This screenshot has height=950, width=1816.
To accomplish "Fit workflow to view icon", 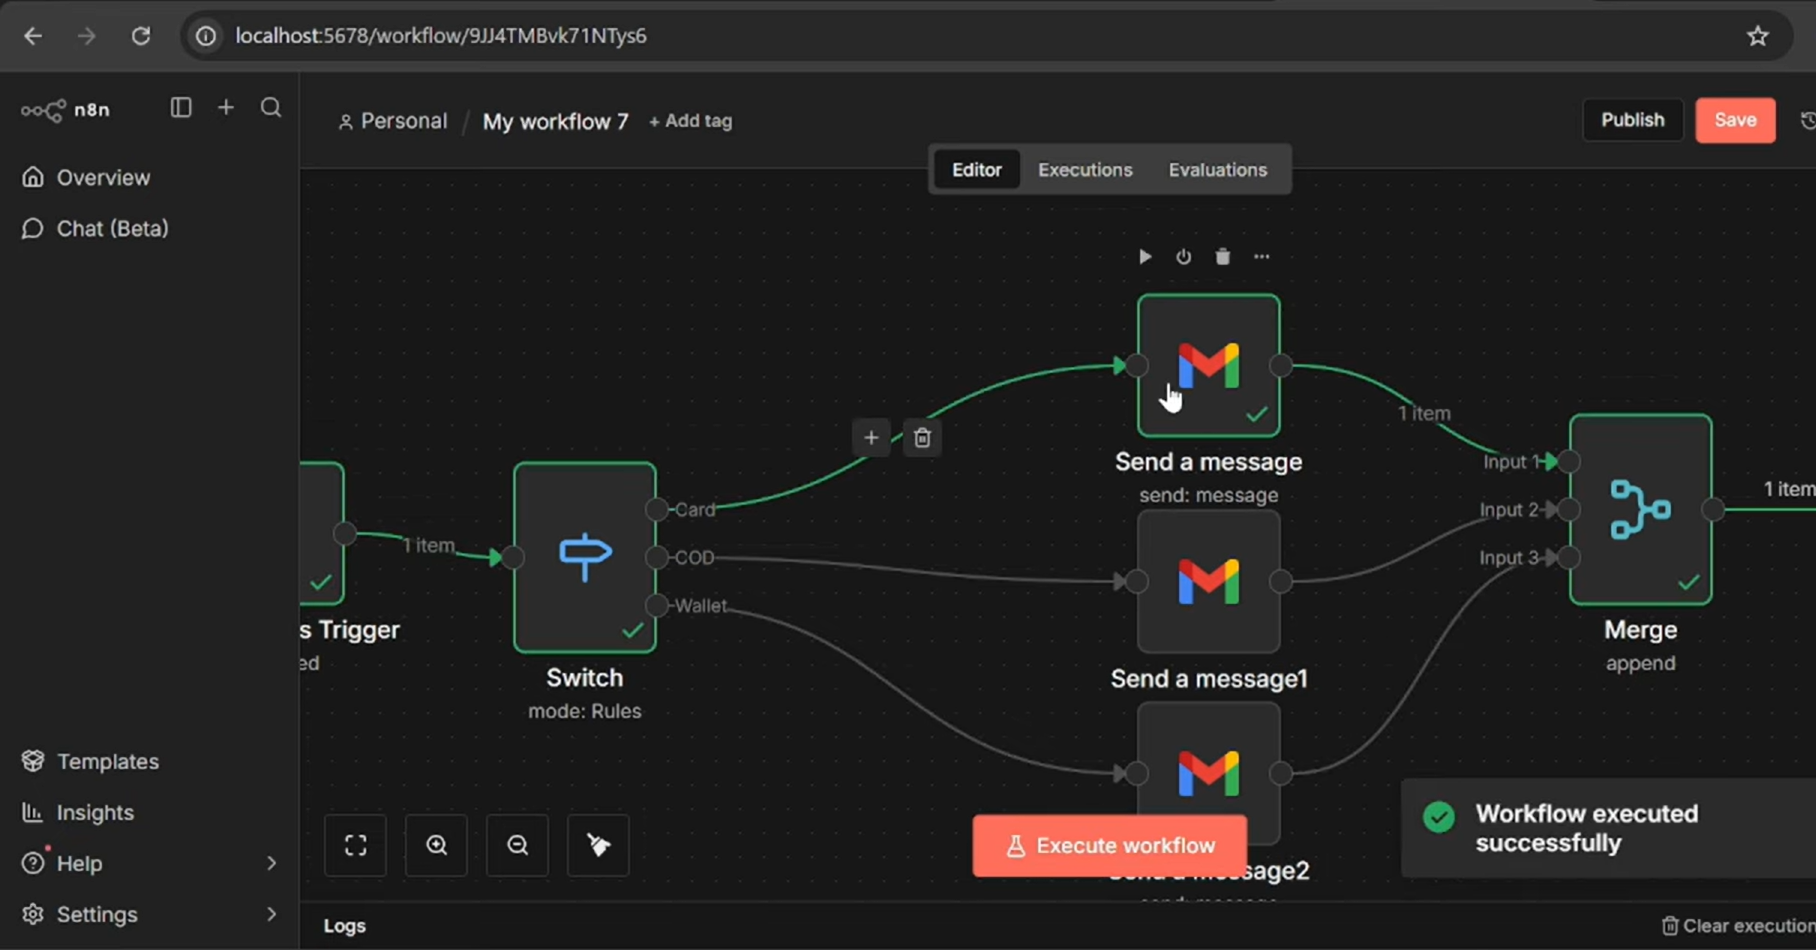I will [355, 845].
